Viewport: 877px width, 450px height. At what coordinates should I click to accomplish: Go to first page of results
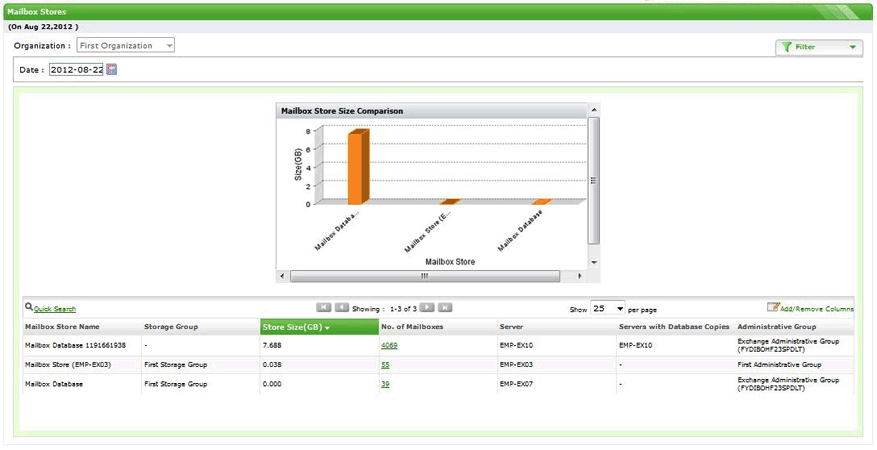click(x=324, y=307)
